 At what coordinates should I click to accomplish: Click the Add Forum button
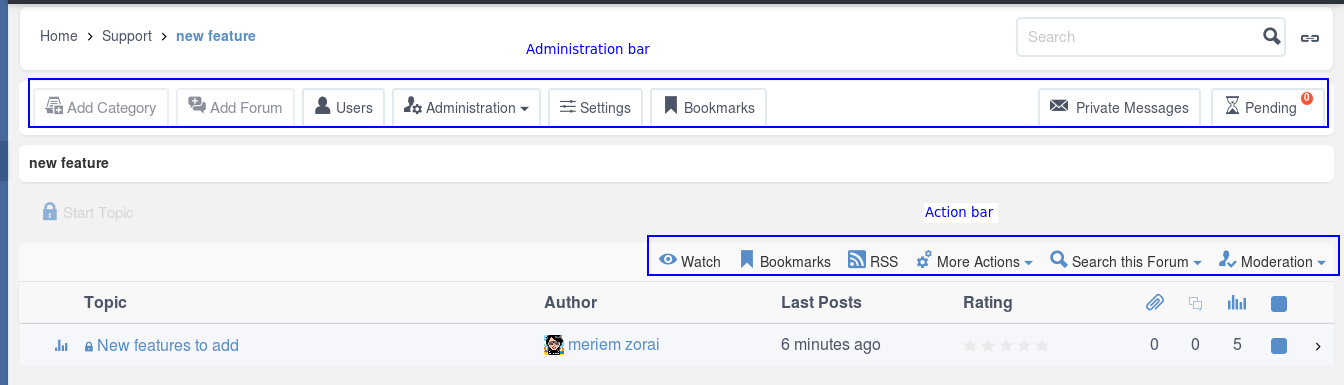(x=235, y=107)
